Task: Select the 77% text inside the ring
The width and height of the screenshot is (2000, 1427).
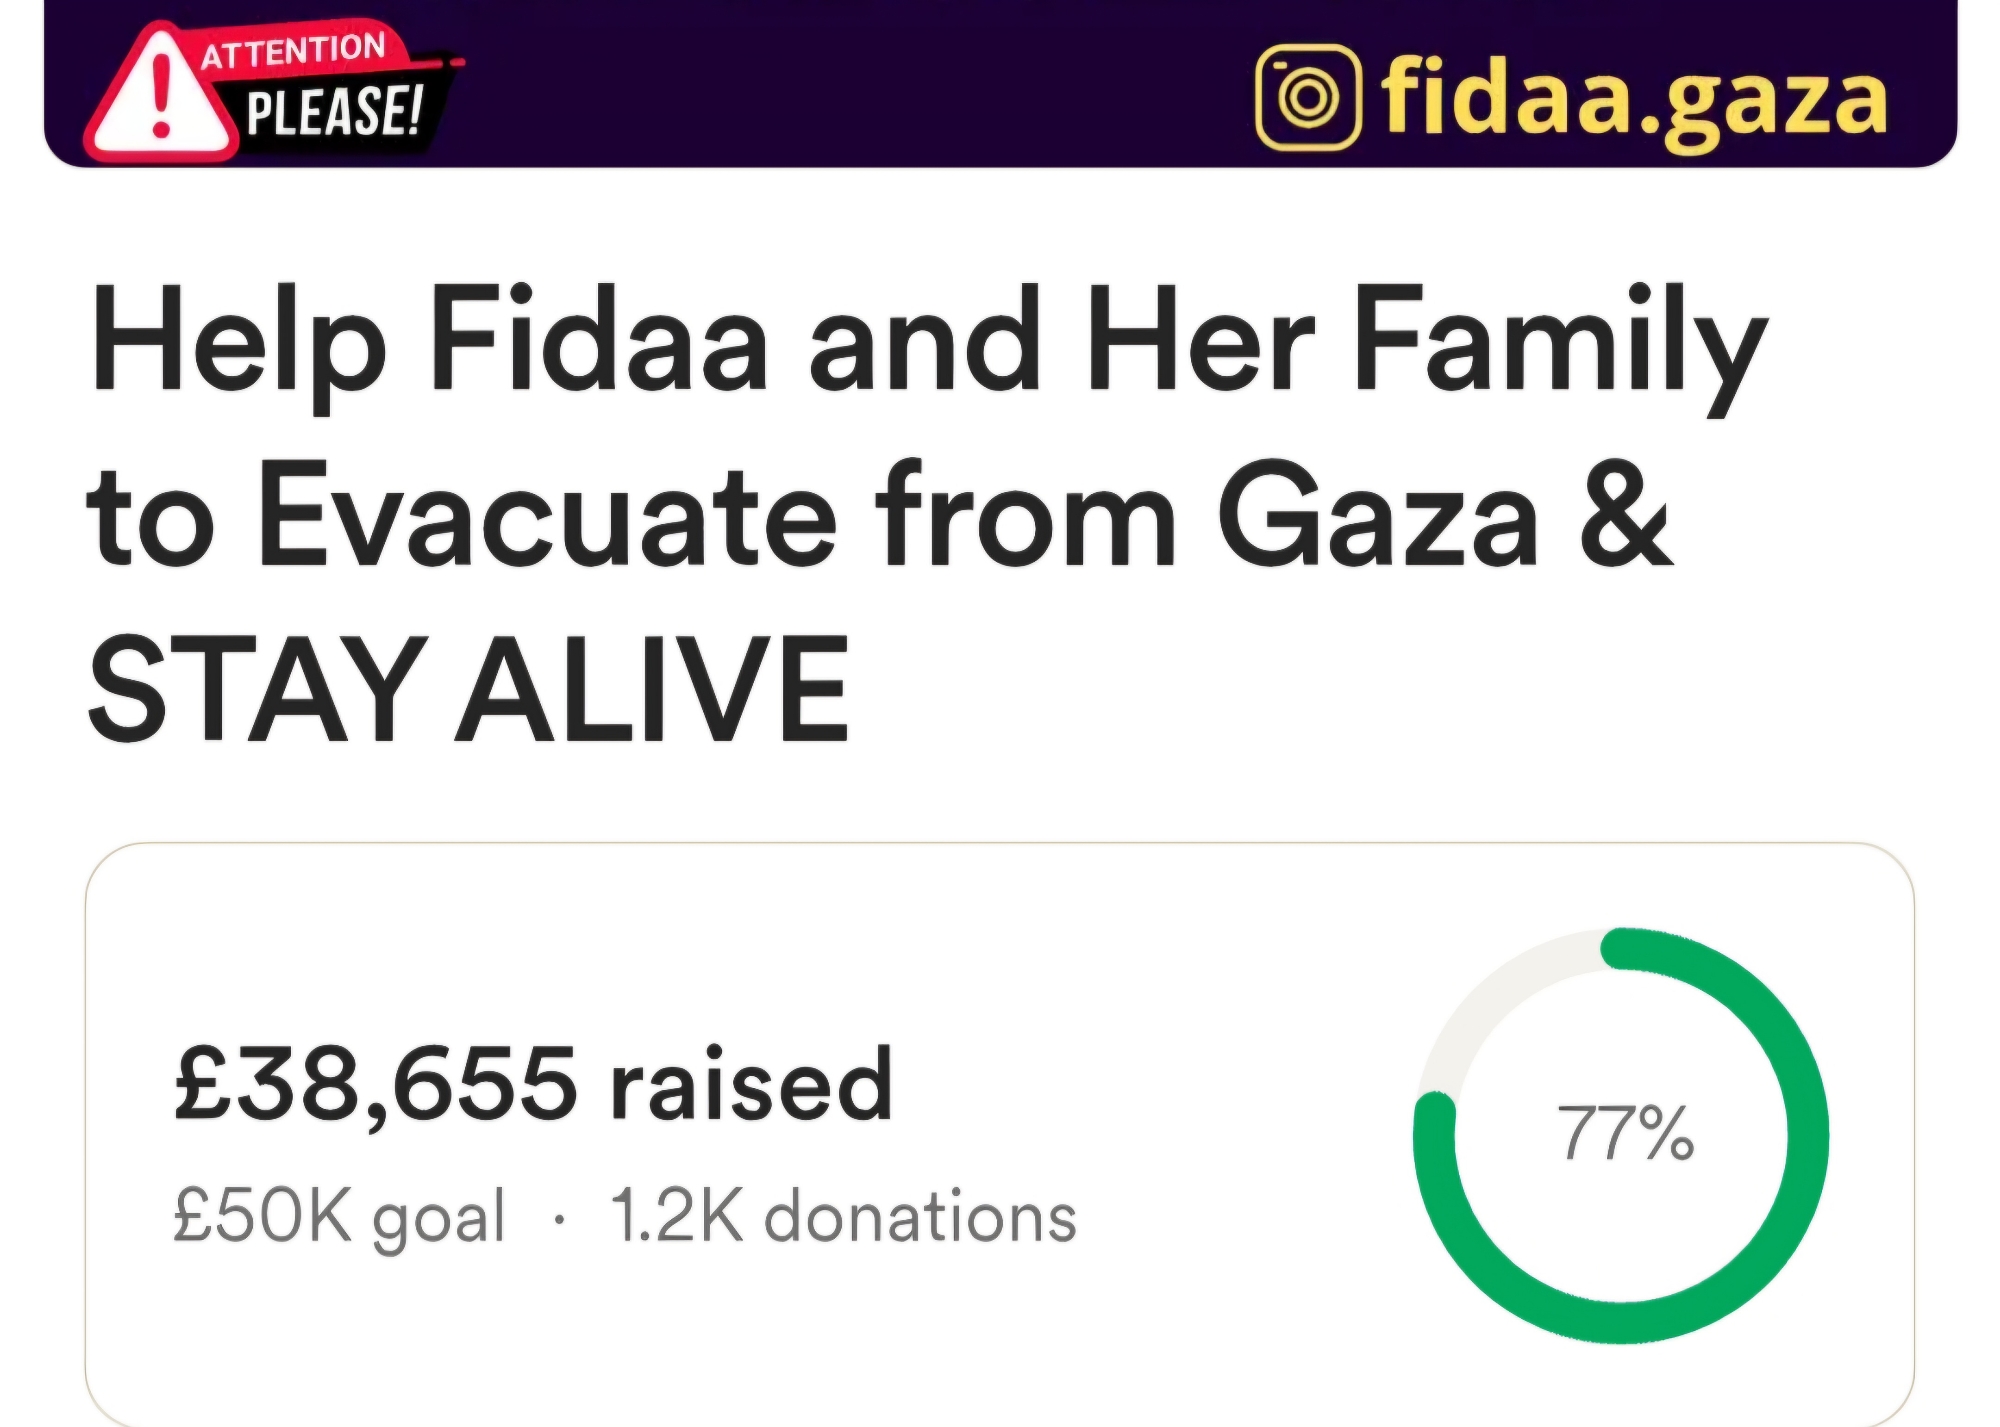Action: click(1625, 1134)
